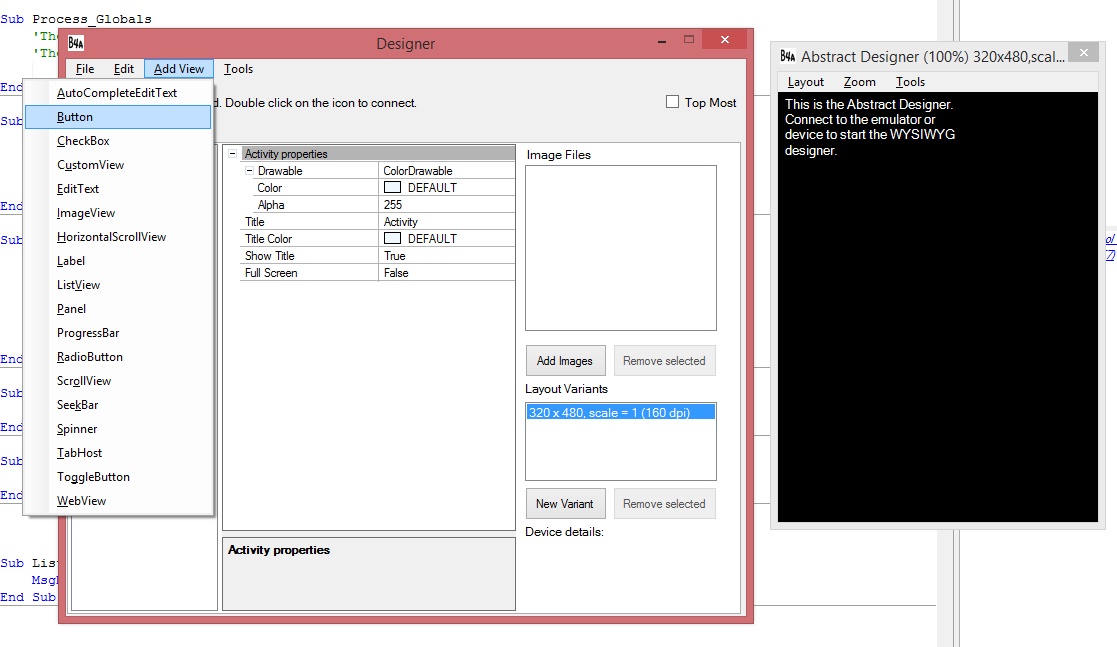1117x647 pixels.
Task: Add a Button view from menu
Action: [118, 117]
